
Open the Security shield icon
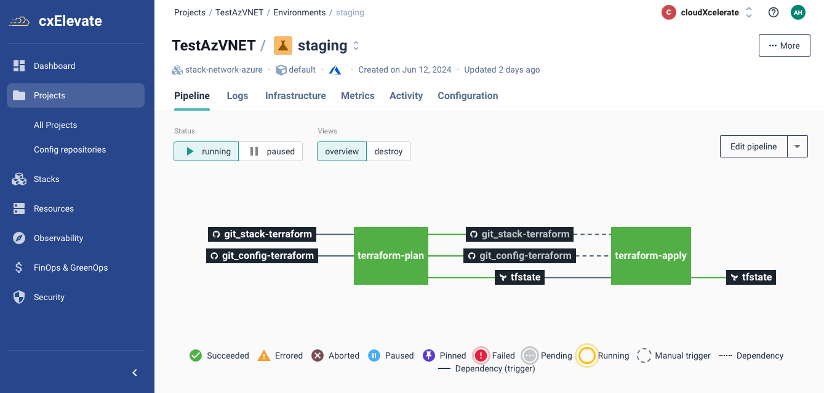(x=19, y=297)
